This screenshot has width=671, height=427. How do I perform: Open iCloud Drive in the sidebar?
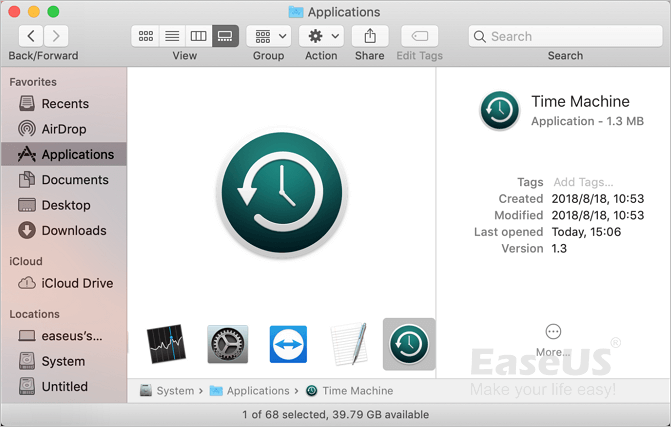[77, 283]
